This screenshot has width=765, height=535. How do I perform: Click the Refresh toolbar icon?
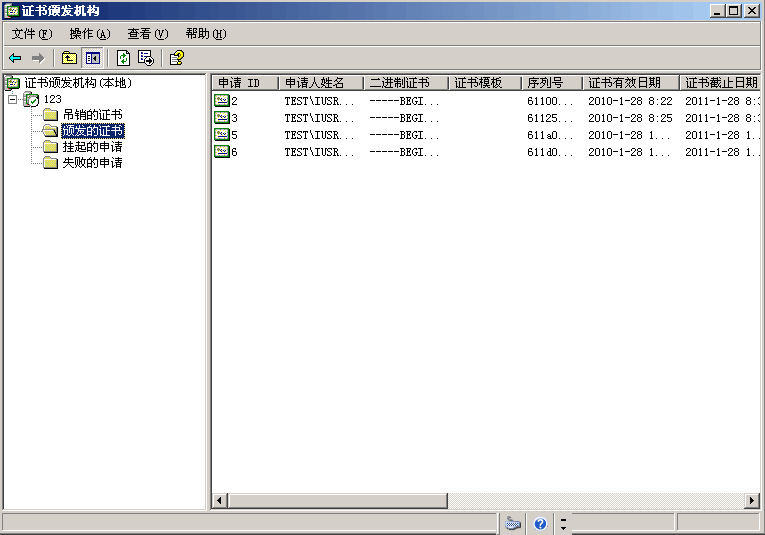pos(123,58)
